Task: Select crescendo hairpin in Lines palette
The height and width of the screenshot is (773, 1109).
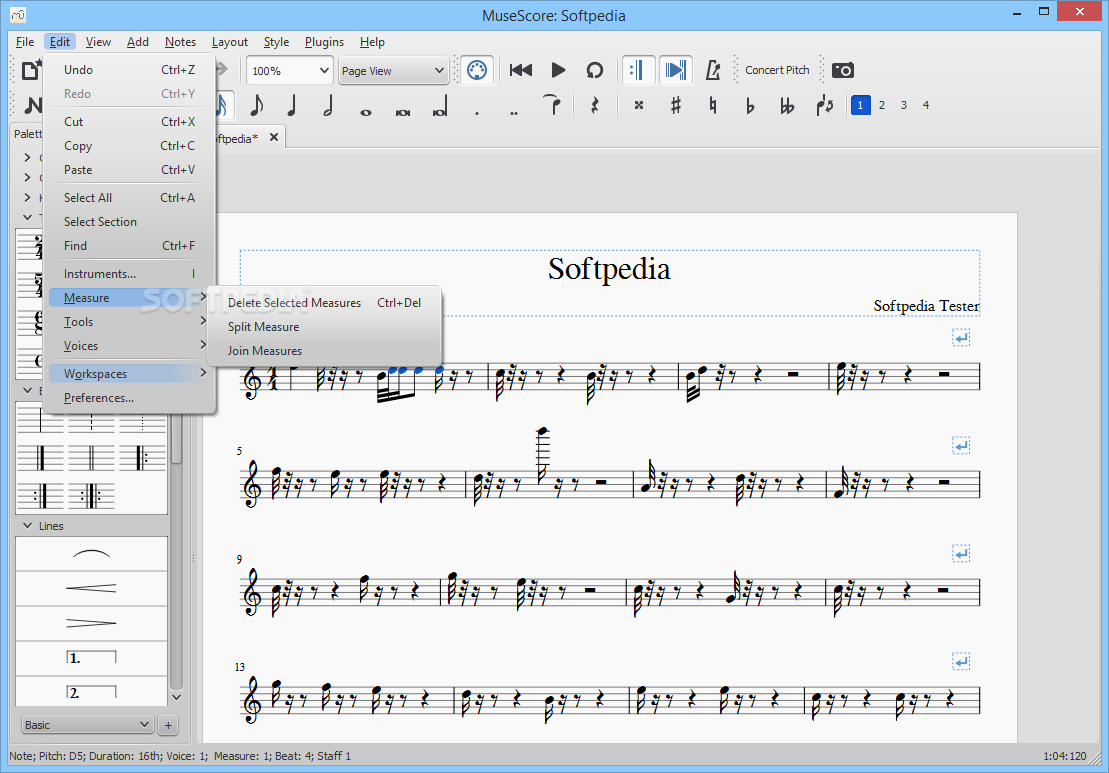Action: tap(91, 588)
